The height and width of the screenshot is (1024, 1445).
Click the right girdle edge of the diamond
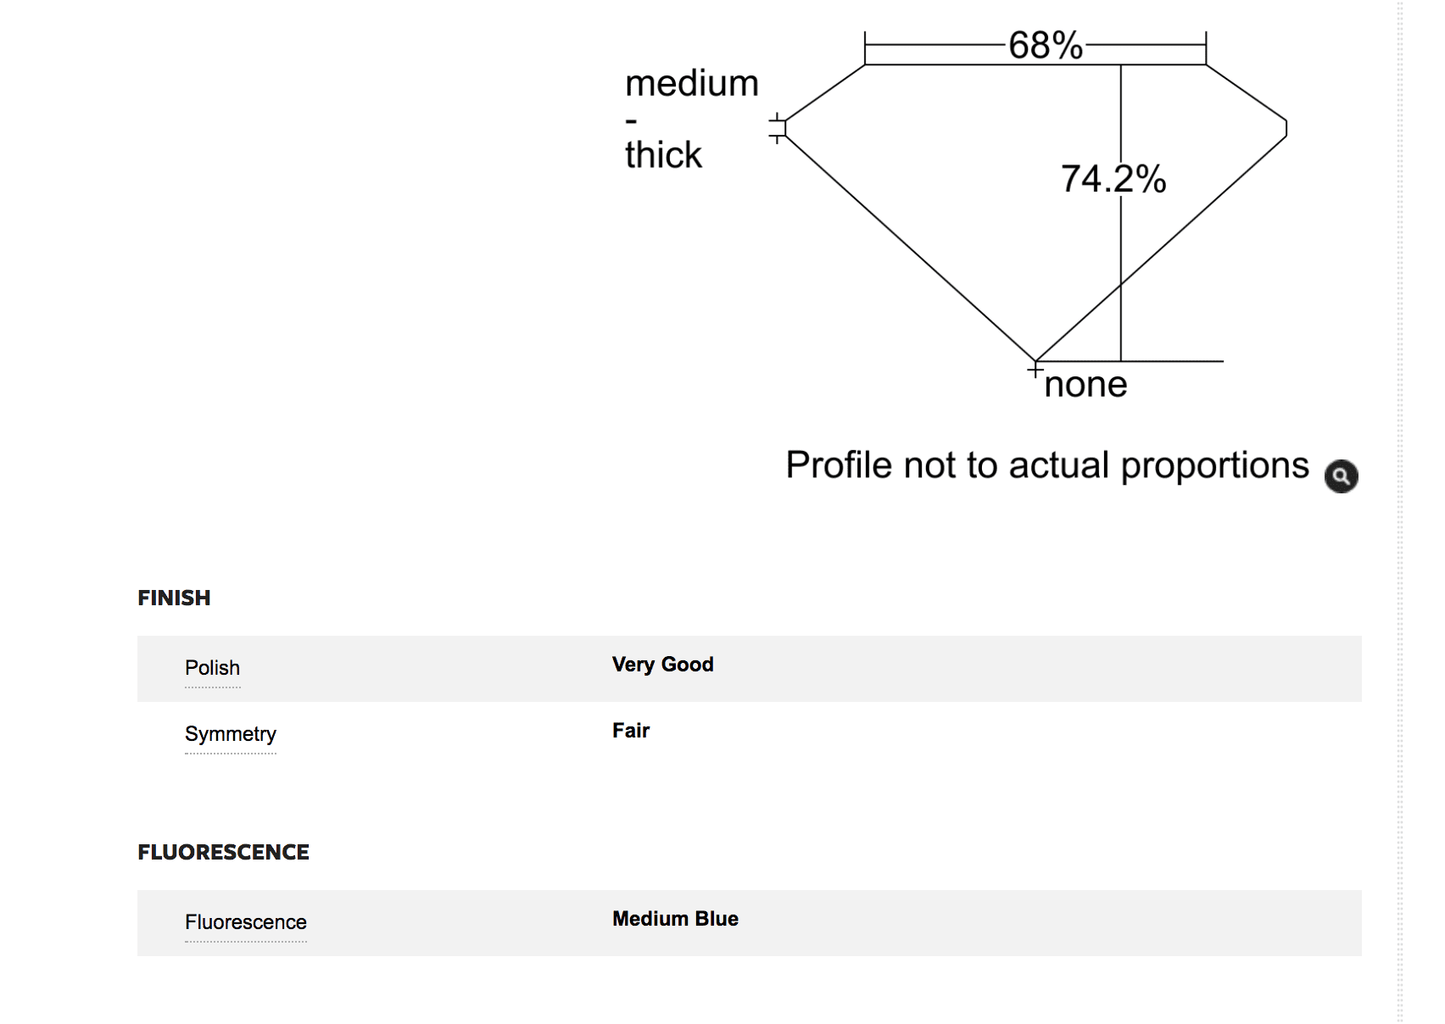[x=1286, y=128]
